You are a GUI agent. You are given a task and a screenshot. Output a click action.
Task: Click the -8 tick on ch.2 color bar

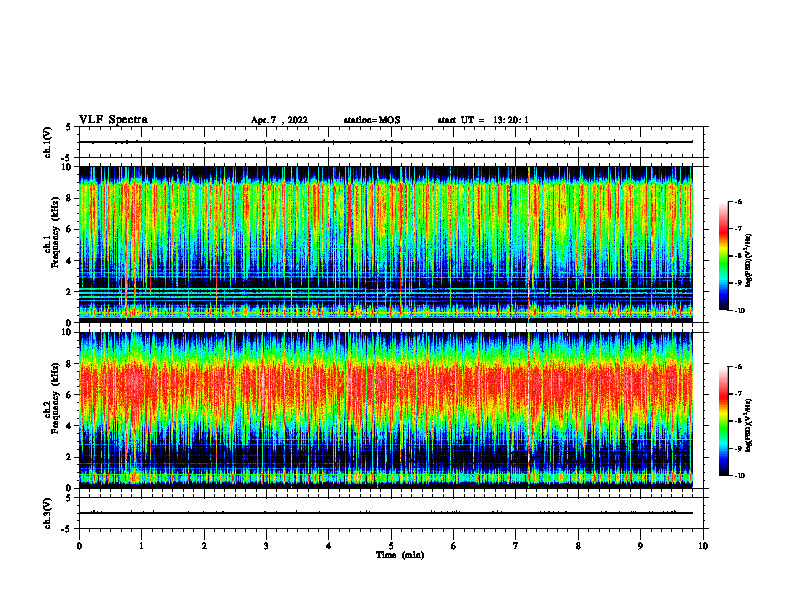point(737,422)
